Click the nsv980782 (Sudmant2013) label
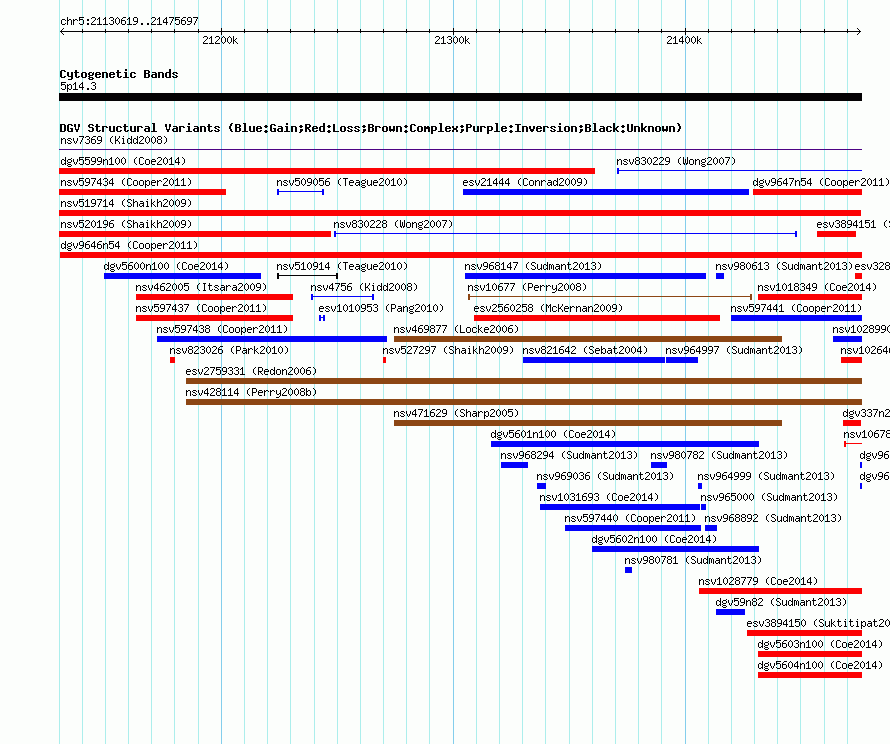 coord(719,455)
